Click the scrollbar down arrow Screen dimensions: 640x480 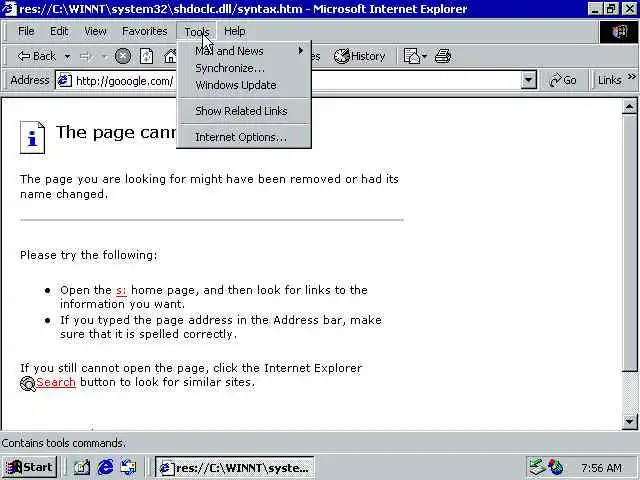tap(629, 421)
